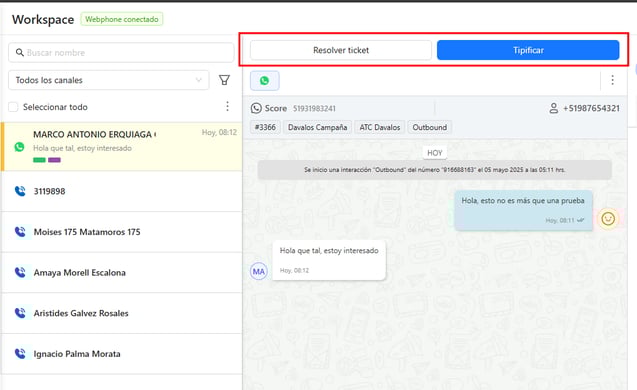Click the Hoy, 08:12 time on contact list
The image size is (637, 390).
click(219, 132)
